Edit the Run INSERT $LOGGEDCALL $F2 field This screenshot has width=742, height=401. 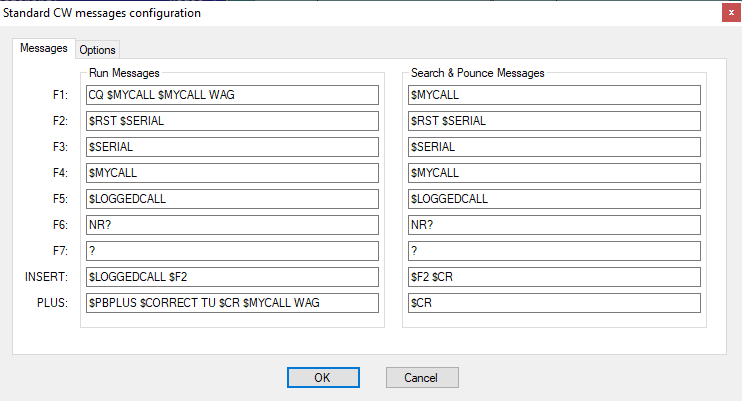pos(232,277)
